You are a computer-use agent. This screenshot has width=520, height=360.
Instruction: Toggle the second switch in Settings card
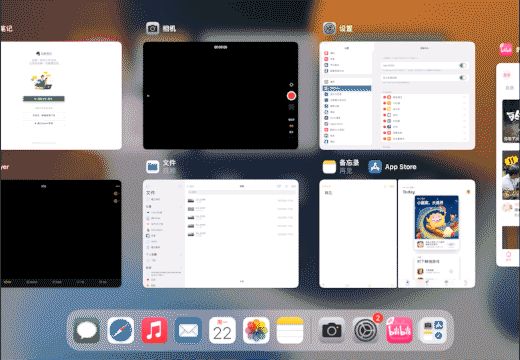pyautogui.click(x=463, y=78)
